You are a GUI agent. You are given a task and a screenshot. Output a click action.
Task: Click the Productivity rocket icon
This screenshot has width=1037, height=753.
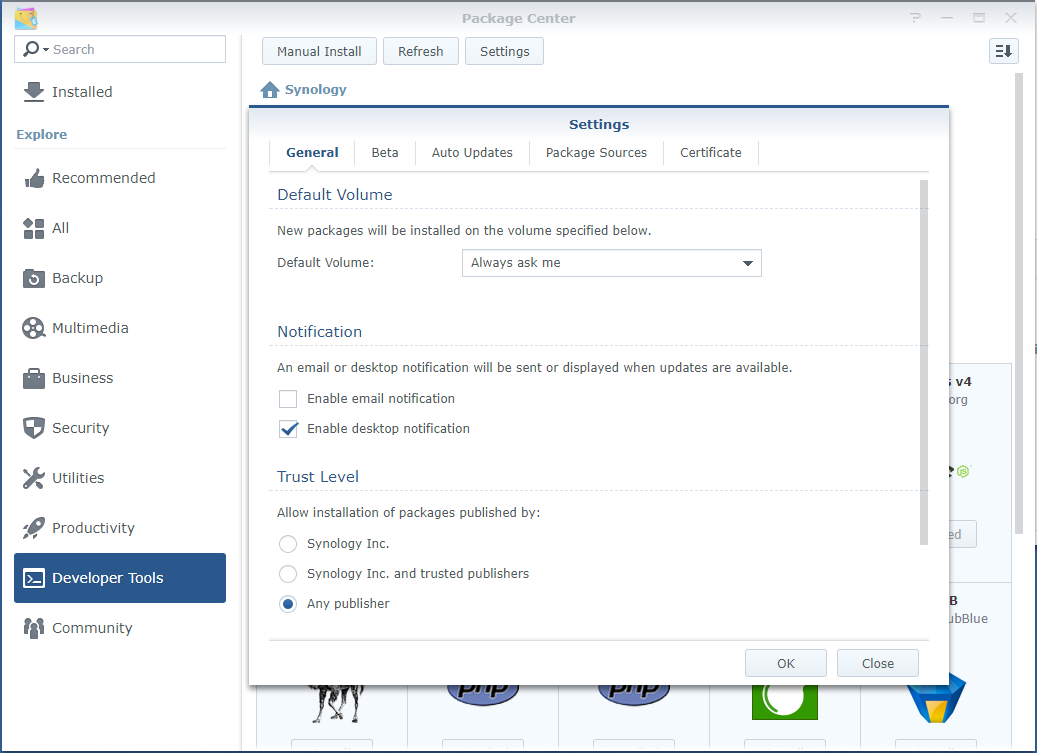click(34, 528)
